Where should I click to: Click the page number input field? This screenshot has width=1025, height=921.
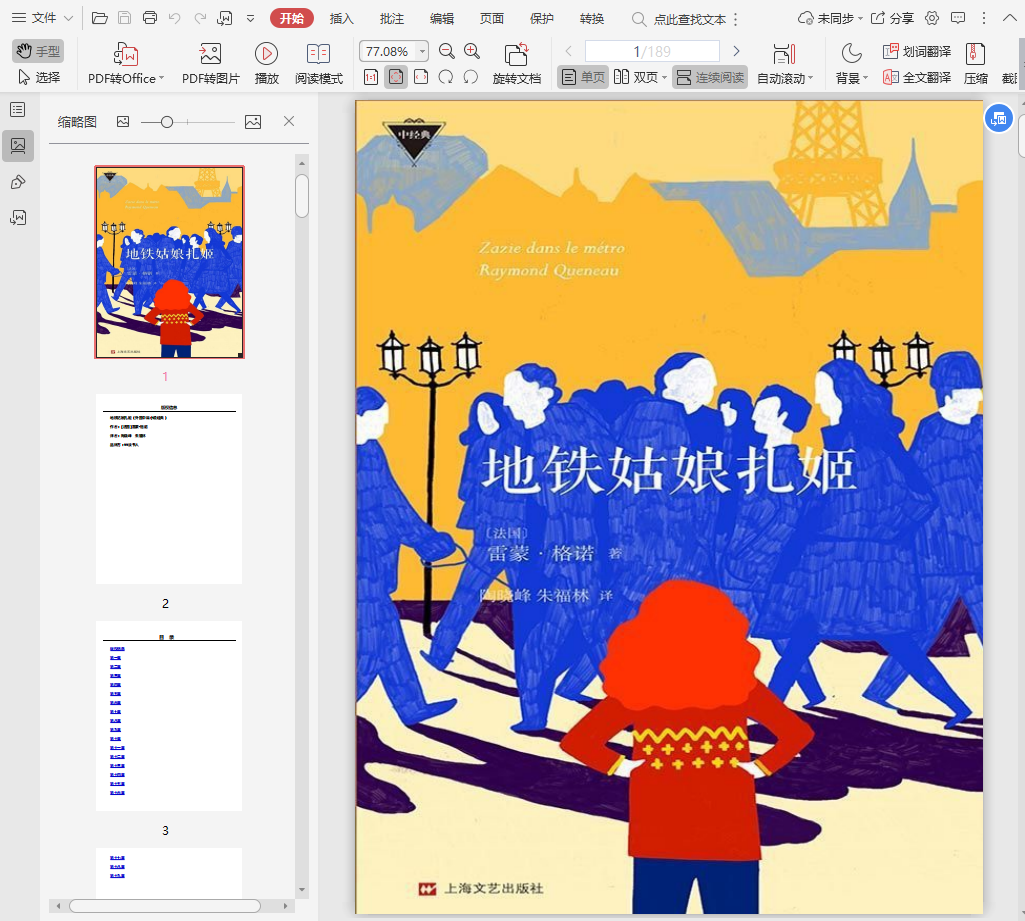point(652,51)
